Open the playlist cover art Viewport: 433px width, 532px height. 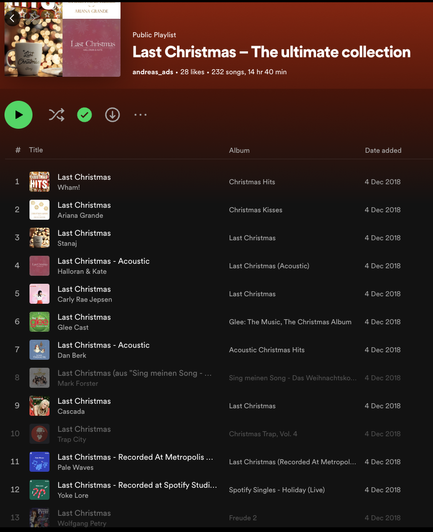click(x=62, y=39)
